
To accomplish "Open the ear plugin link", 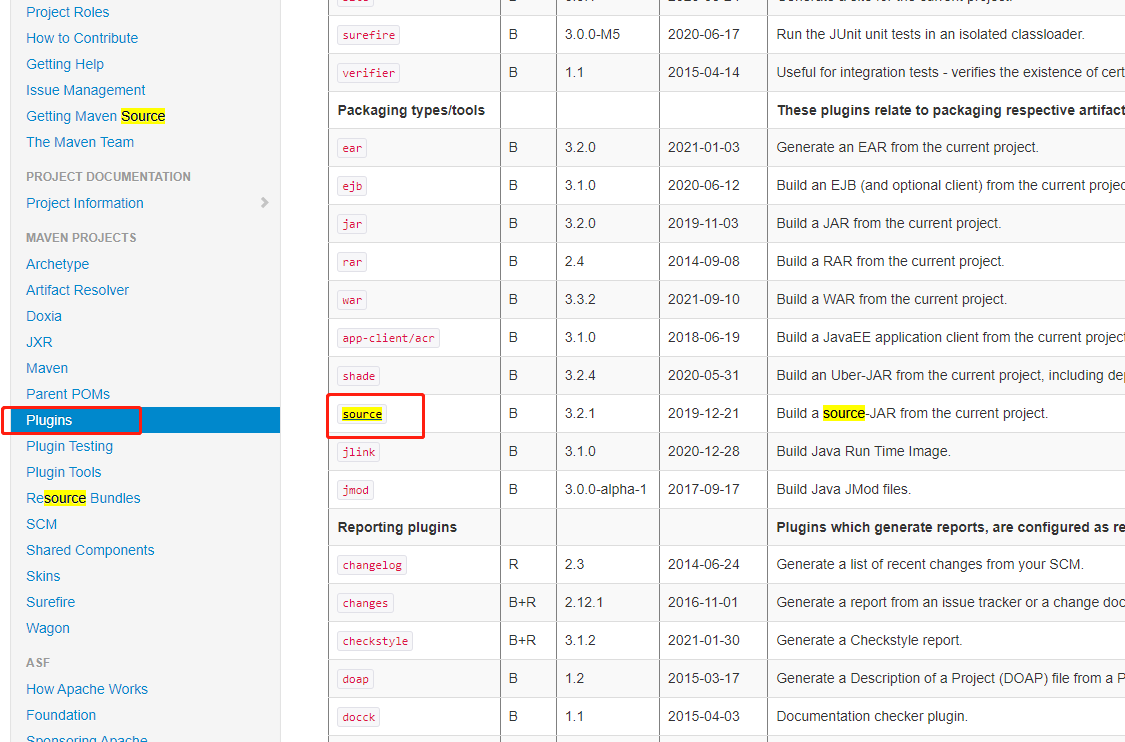I will 352,149.
